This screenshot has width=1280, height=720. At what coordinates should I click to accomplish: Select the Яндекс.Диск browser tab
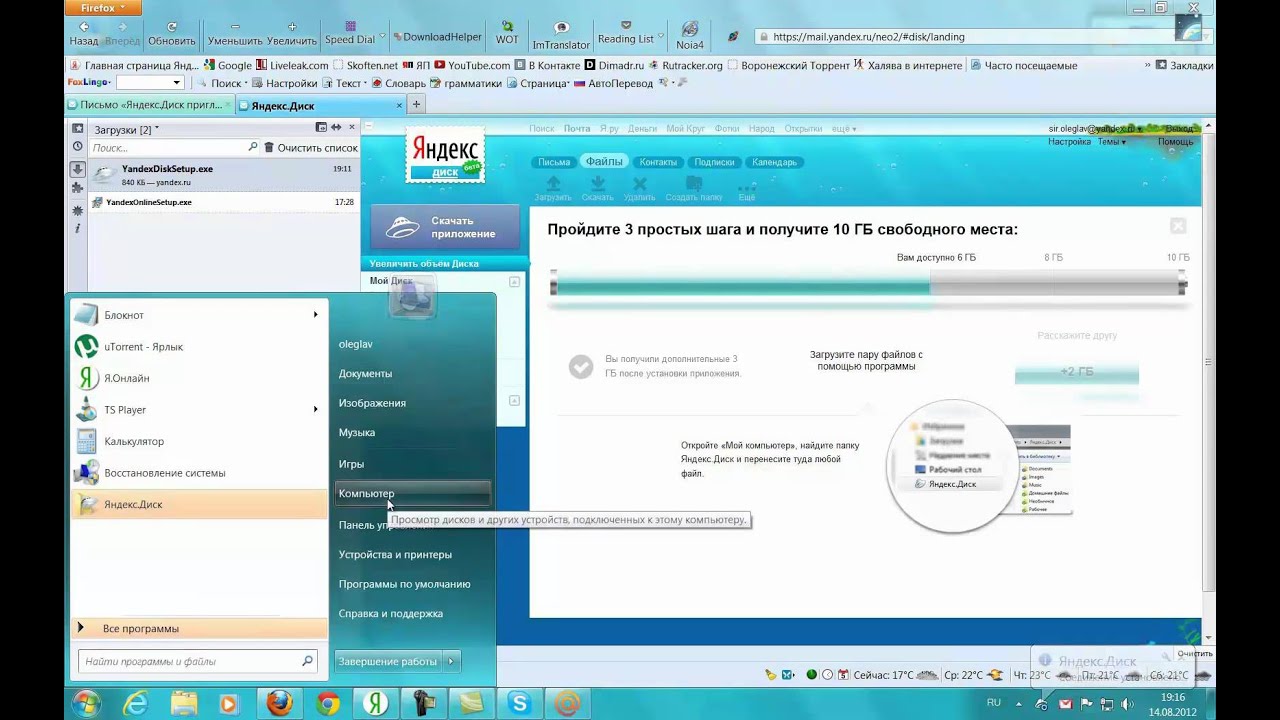(322, 105)
